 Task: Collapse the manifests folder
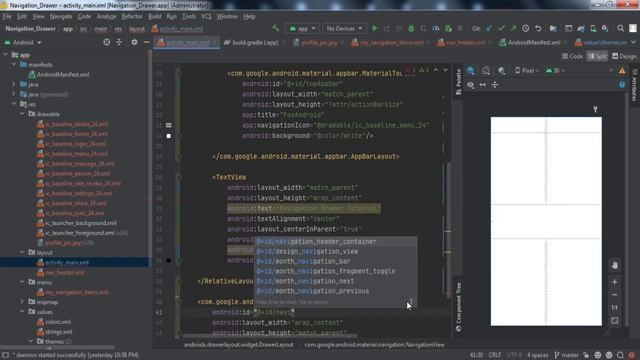tap(14, 64)
